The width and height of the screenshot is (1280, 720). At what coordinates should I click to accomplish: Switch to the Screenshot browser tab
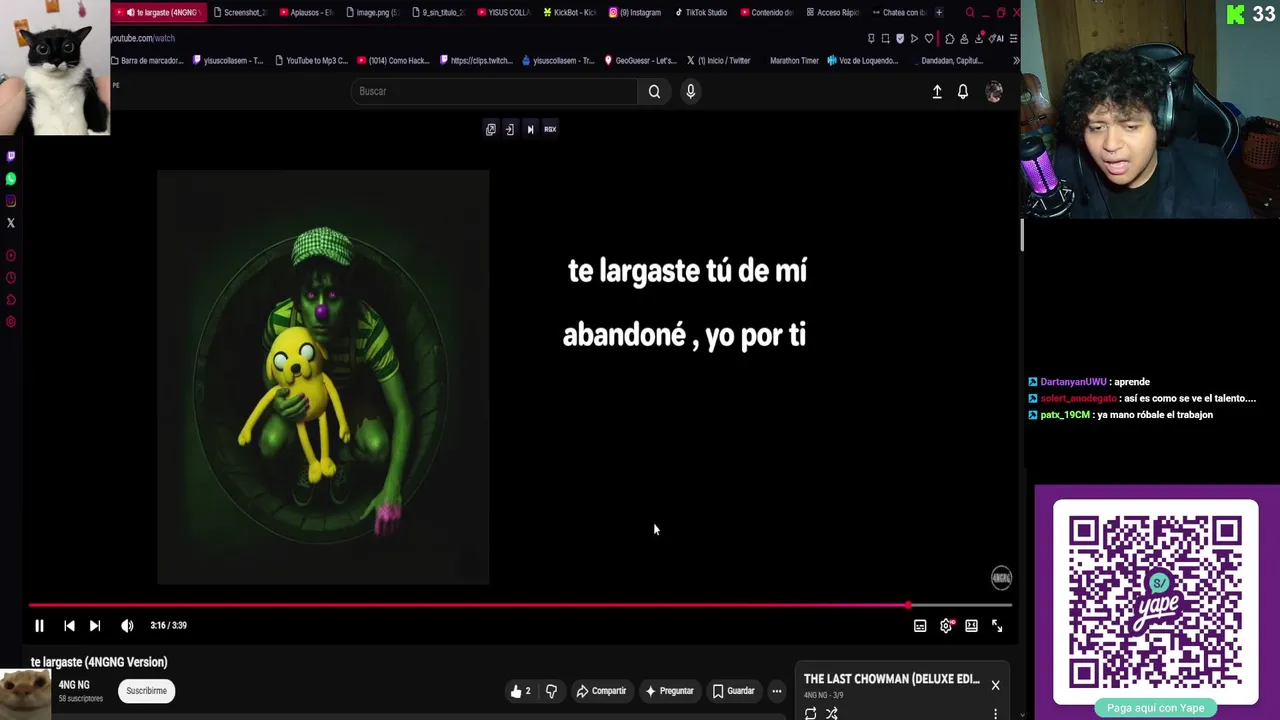coord(239,13)
